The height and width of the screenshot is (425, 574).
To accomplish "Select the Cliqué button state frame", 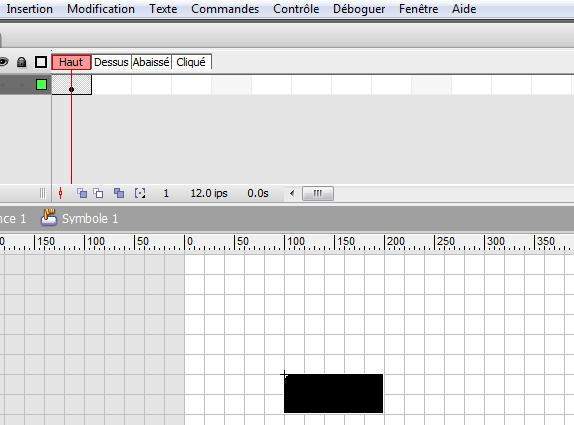I will tap(191, 62).
